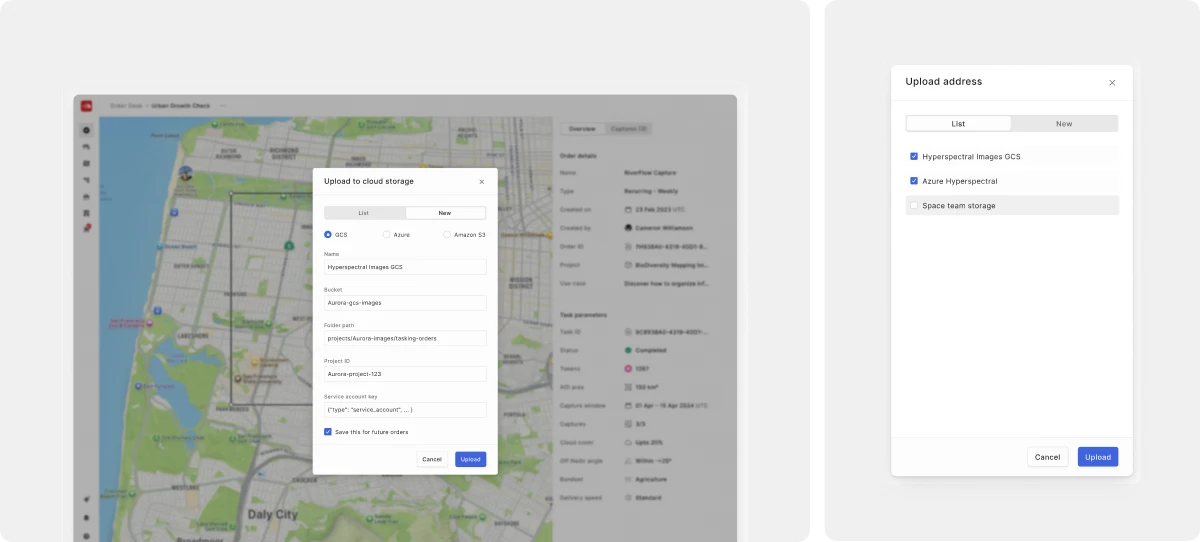Viewport: 1200px width, 542px height.
Task: Switch to New tab in cloud storage dialog
Action: pos(445,213)
